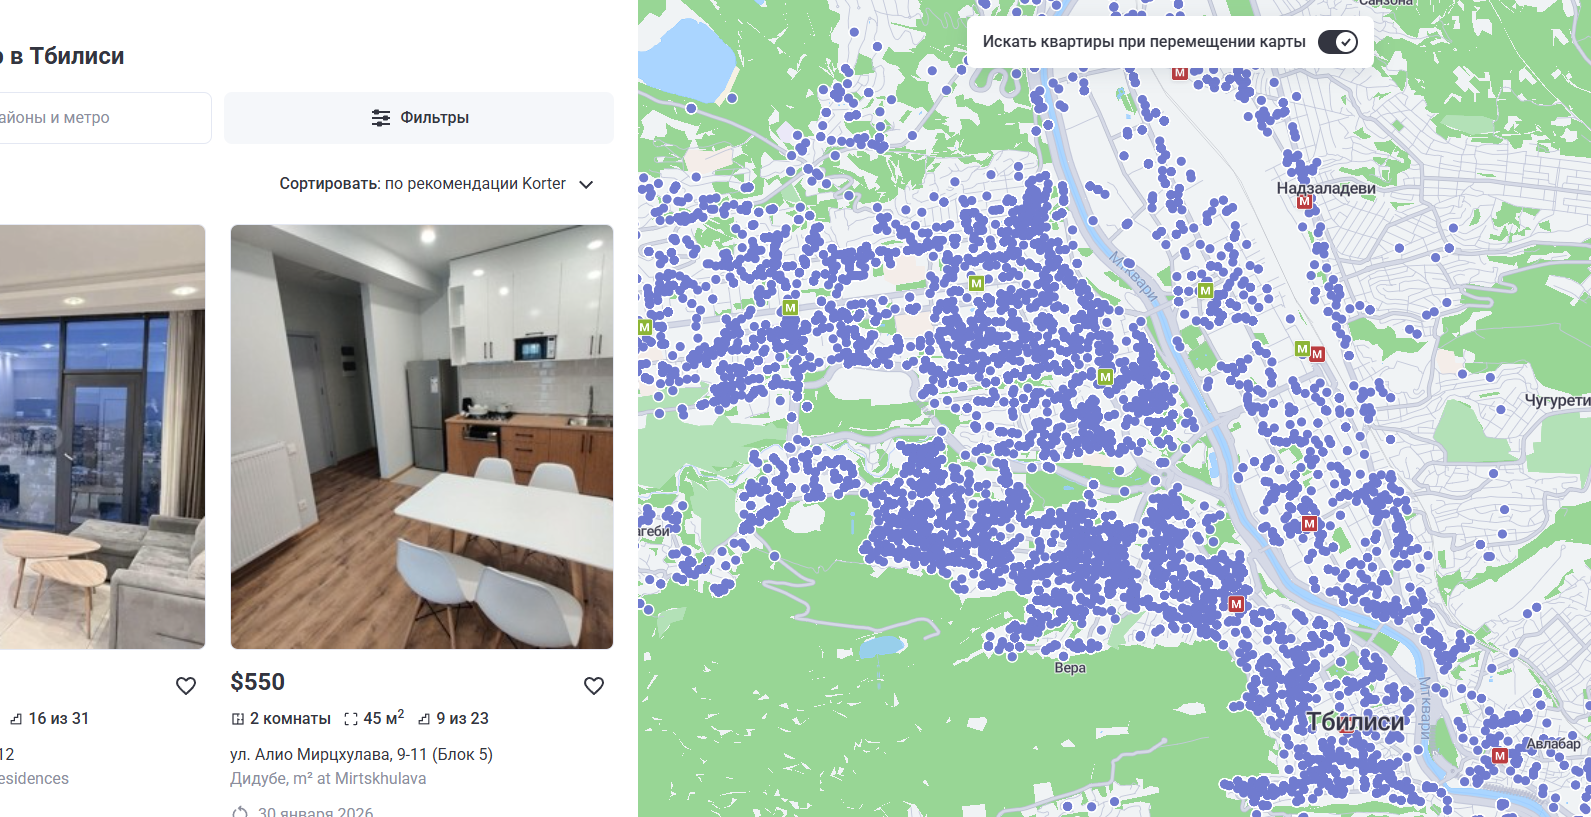This screenshot has width=1591, height=817.
Task: Open the m² at Mirtskhulava complex link
Action: tap(328, 778)
